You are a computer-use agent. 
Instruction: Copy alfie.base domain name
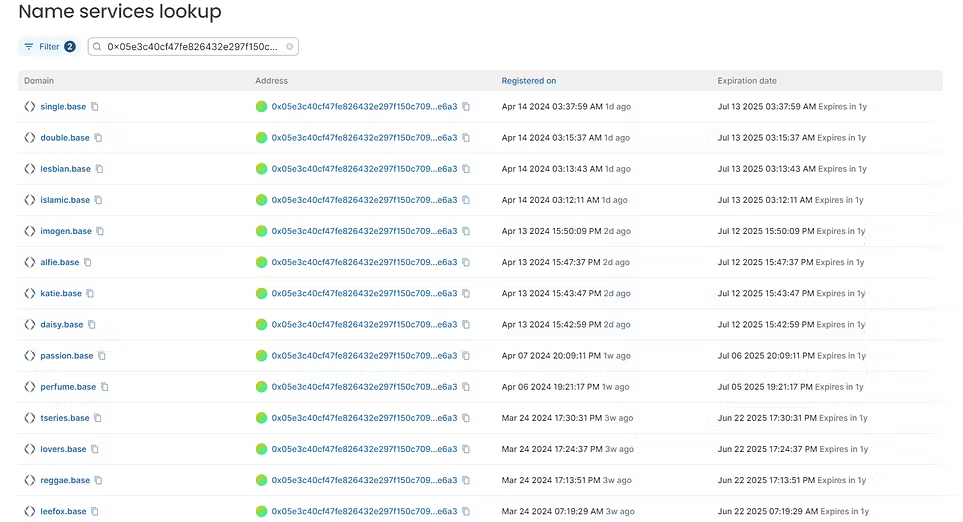pos(88,262)
